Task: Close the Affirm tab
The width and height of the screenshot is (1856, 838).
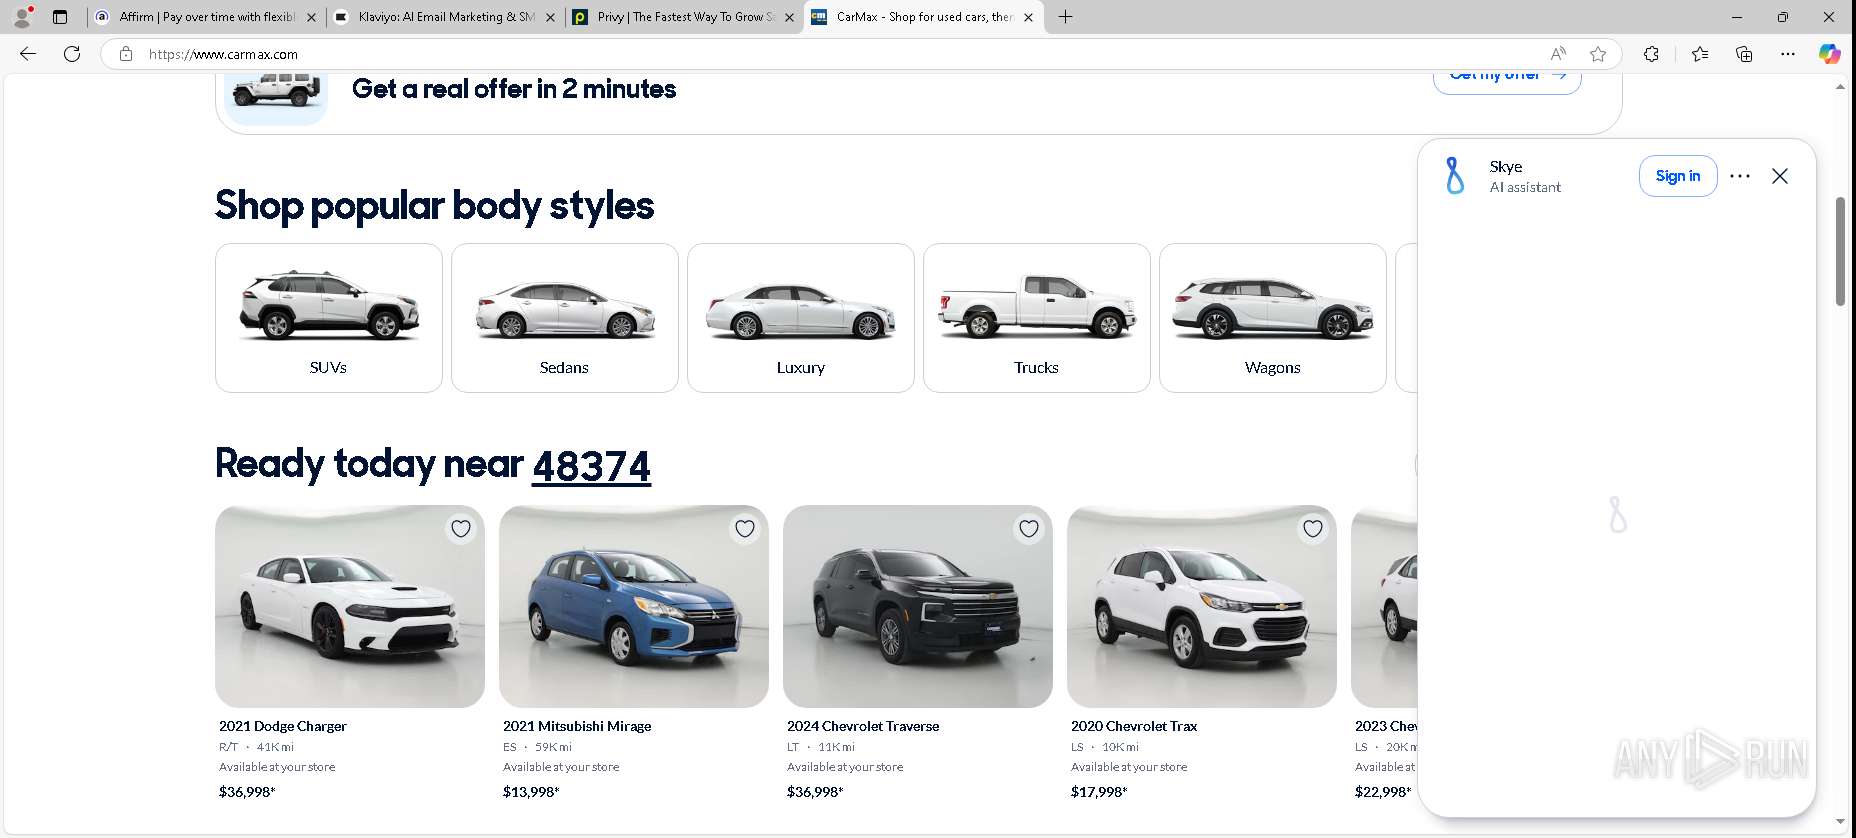Action: click(x=311, y=17)
